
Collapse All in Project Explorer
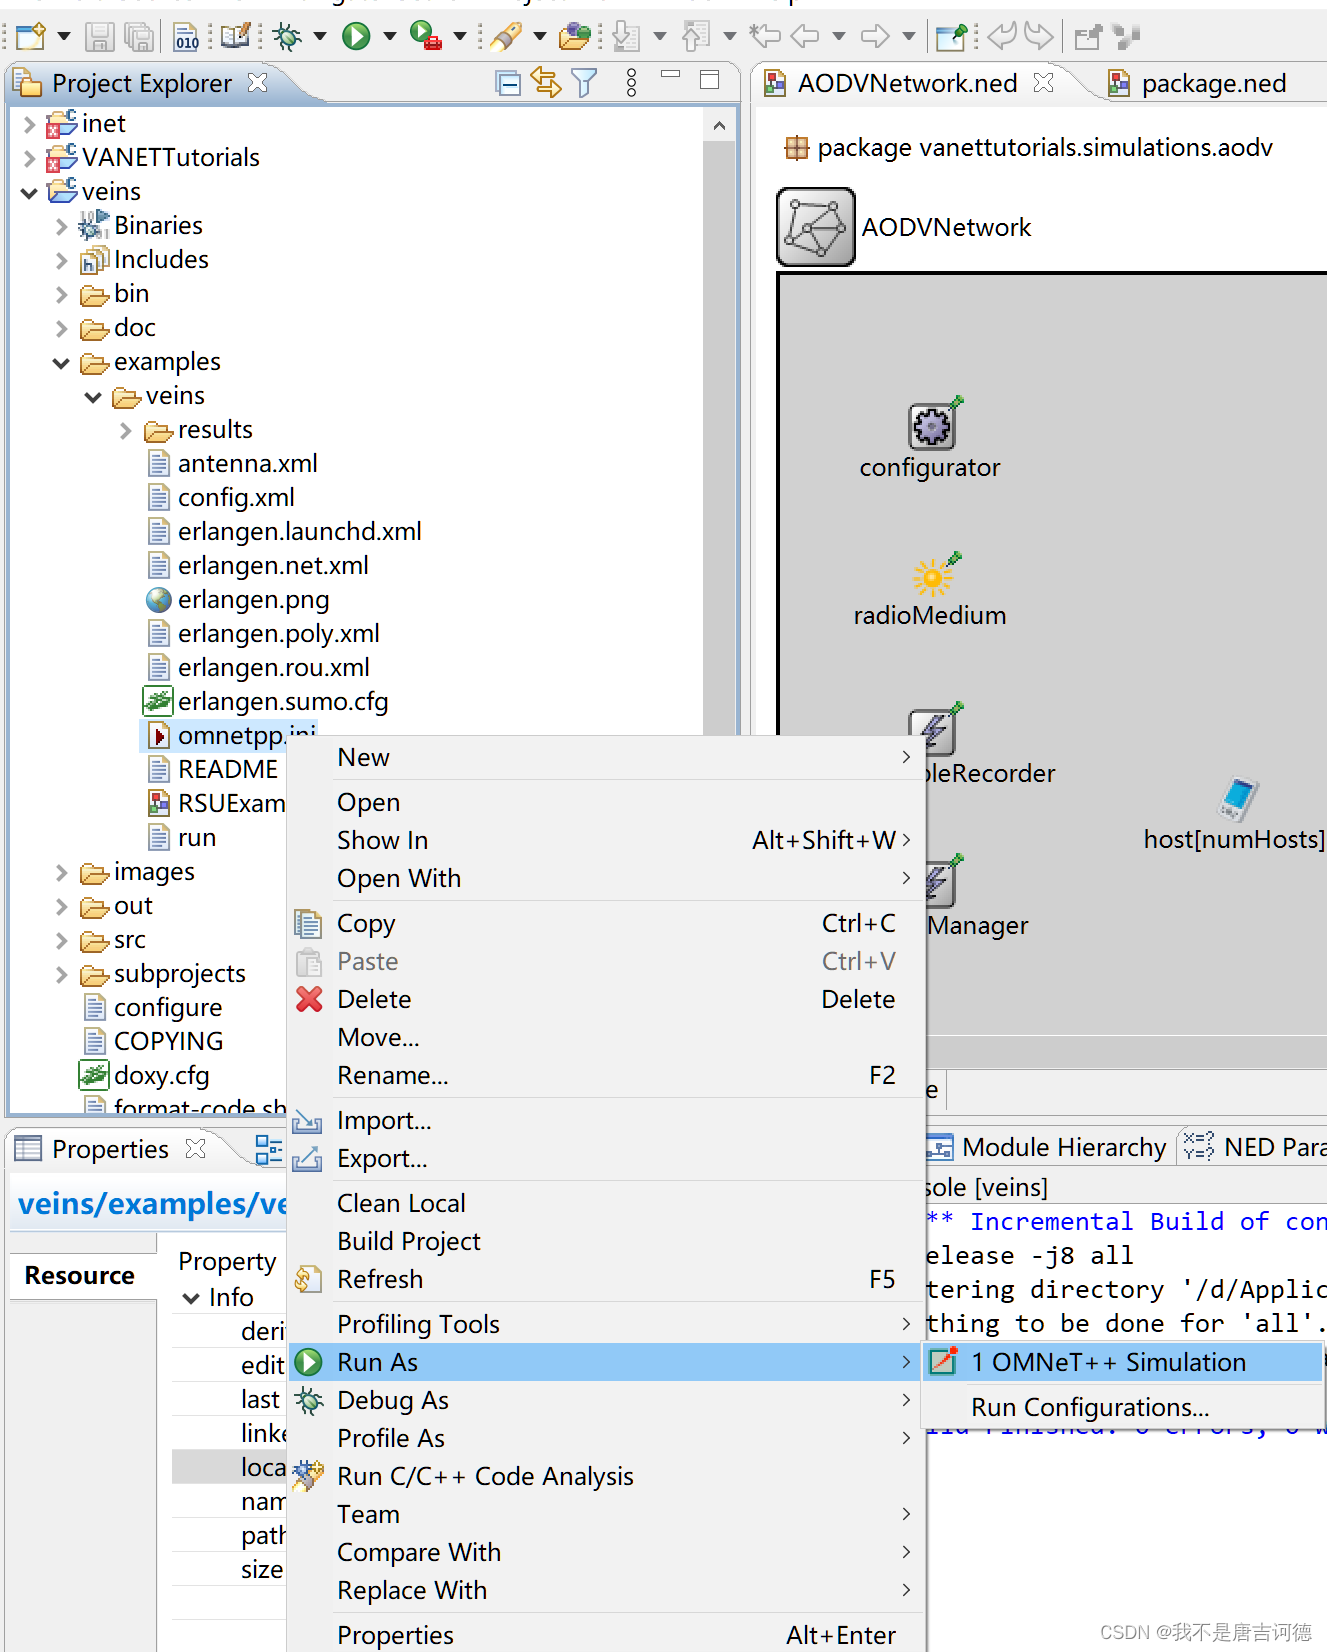click(508, 83)
